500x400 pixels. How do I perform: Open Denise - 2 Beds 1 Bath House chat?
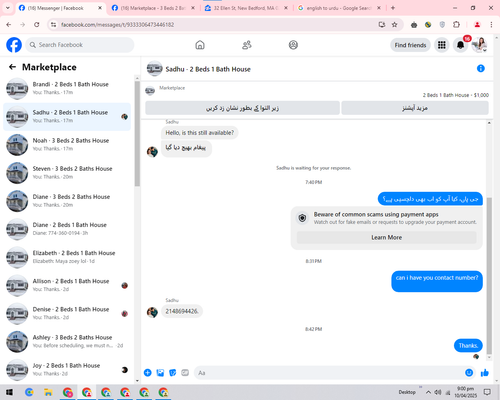click(67, 314)
